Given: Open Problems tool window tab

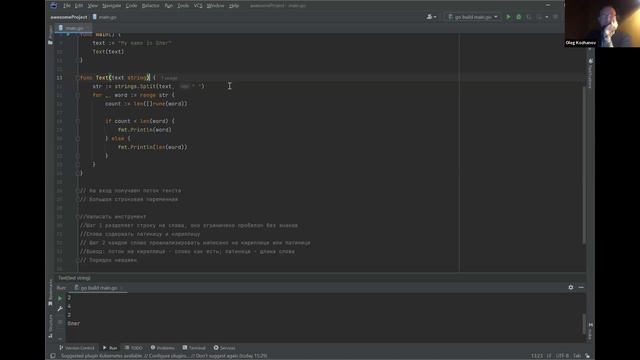Looking at the screenshot, I should [x=163, y=348].
